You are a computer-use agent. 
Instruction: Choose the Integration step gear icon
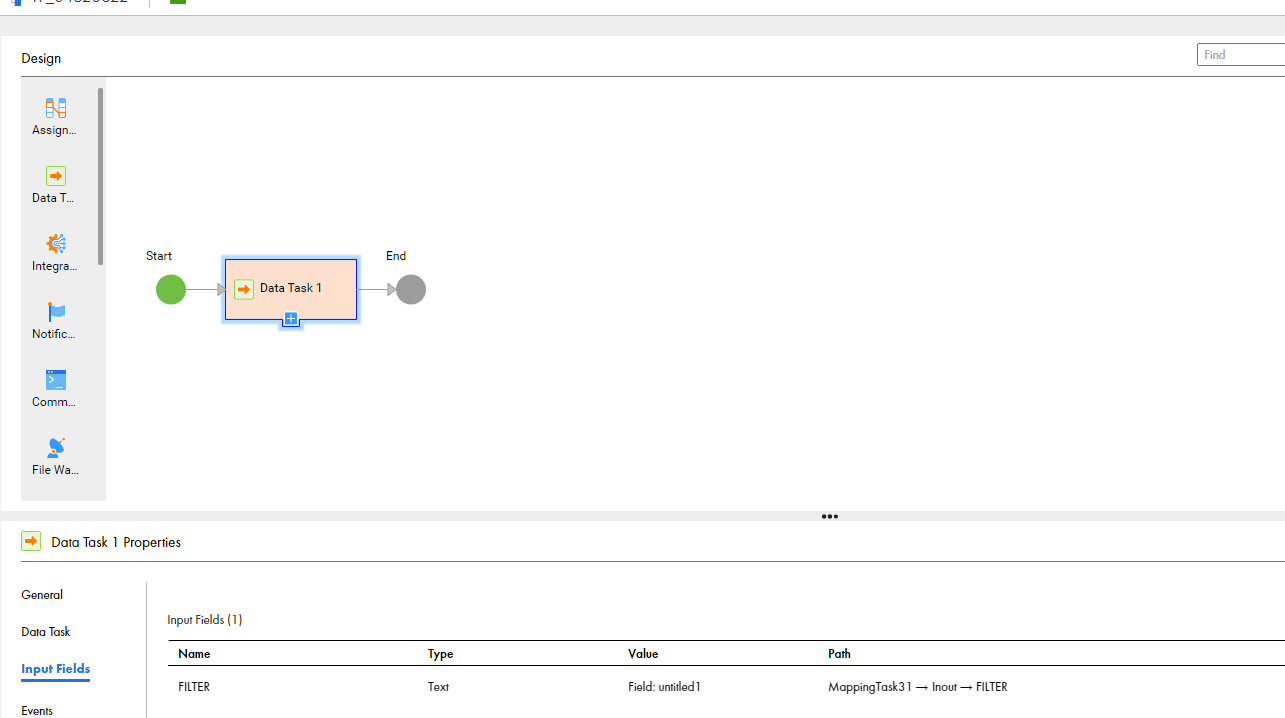pyautogui.click(x=56, y=244)
